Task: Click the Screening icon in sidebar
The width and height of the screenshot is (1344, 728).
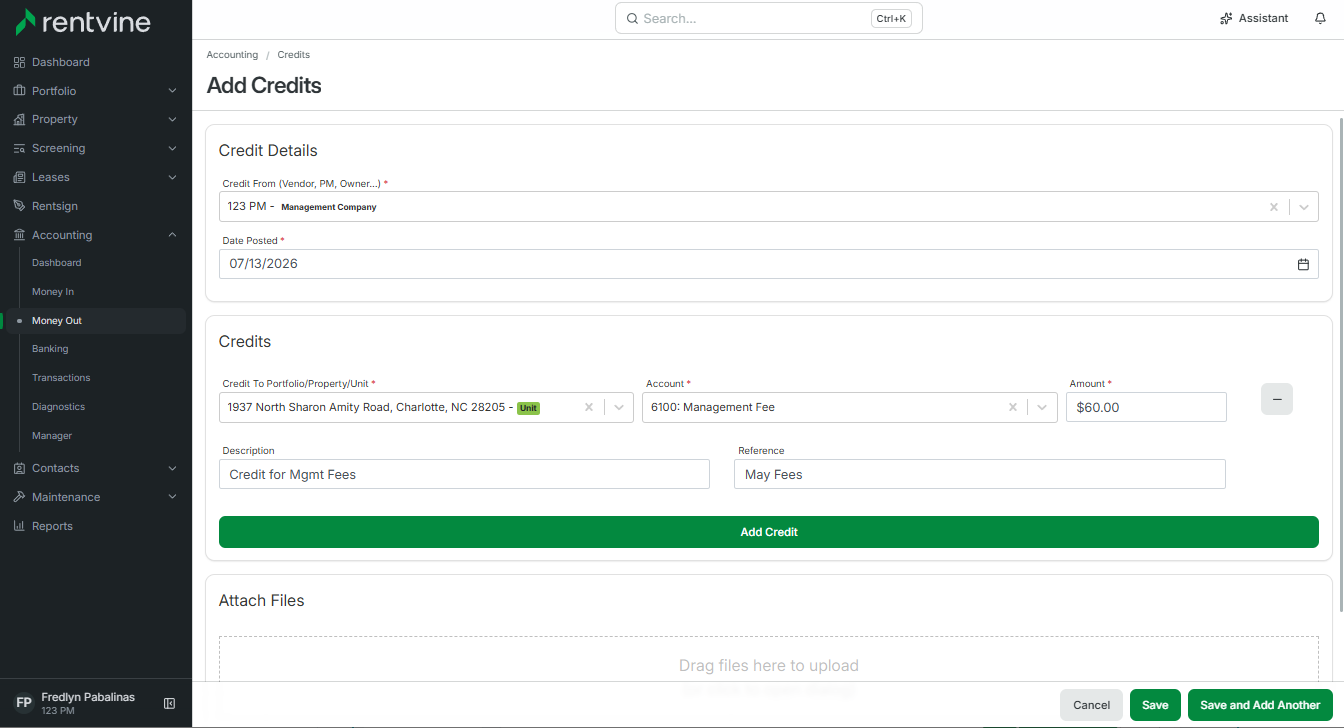Action: (x=19, y=148)
